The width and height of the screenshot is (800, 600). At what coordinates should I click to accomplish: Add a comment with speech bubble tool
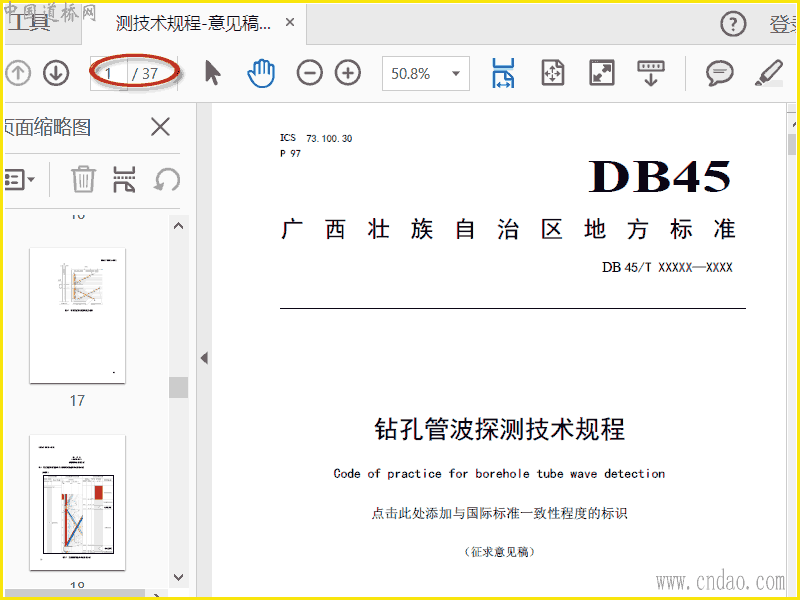[719, 73]
